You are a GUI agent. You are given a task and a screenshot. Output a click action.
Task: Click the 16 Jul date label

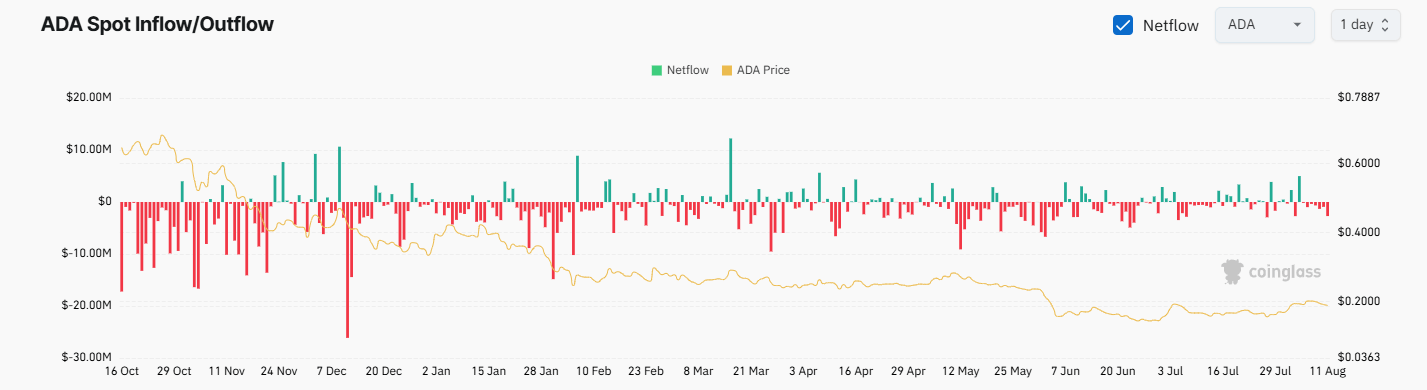(x=1223, y=370)
